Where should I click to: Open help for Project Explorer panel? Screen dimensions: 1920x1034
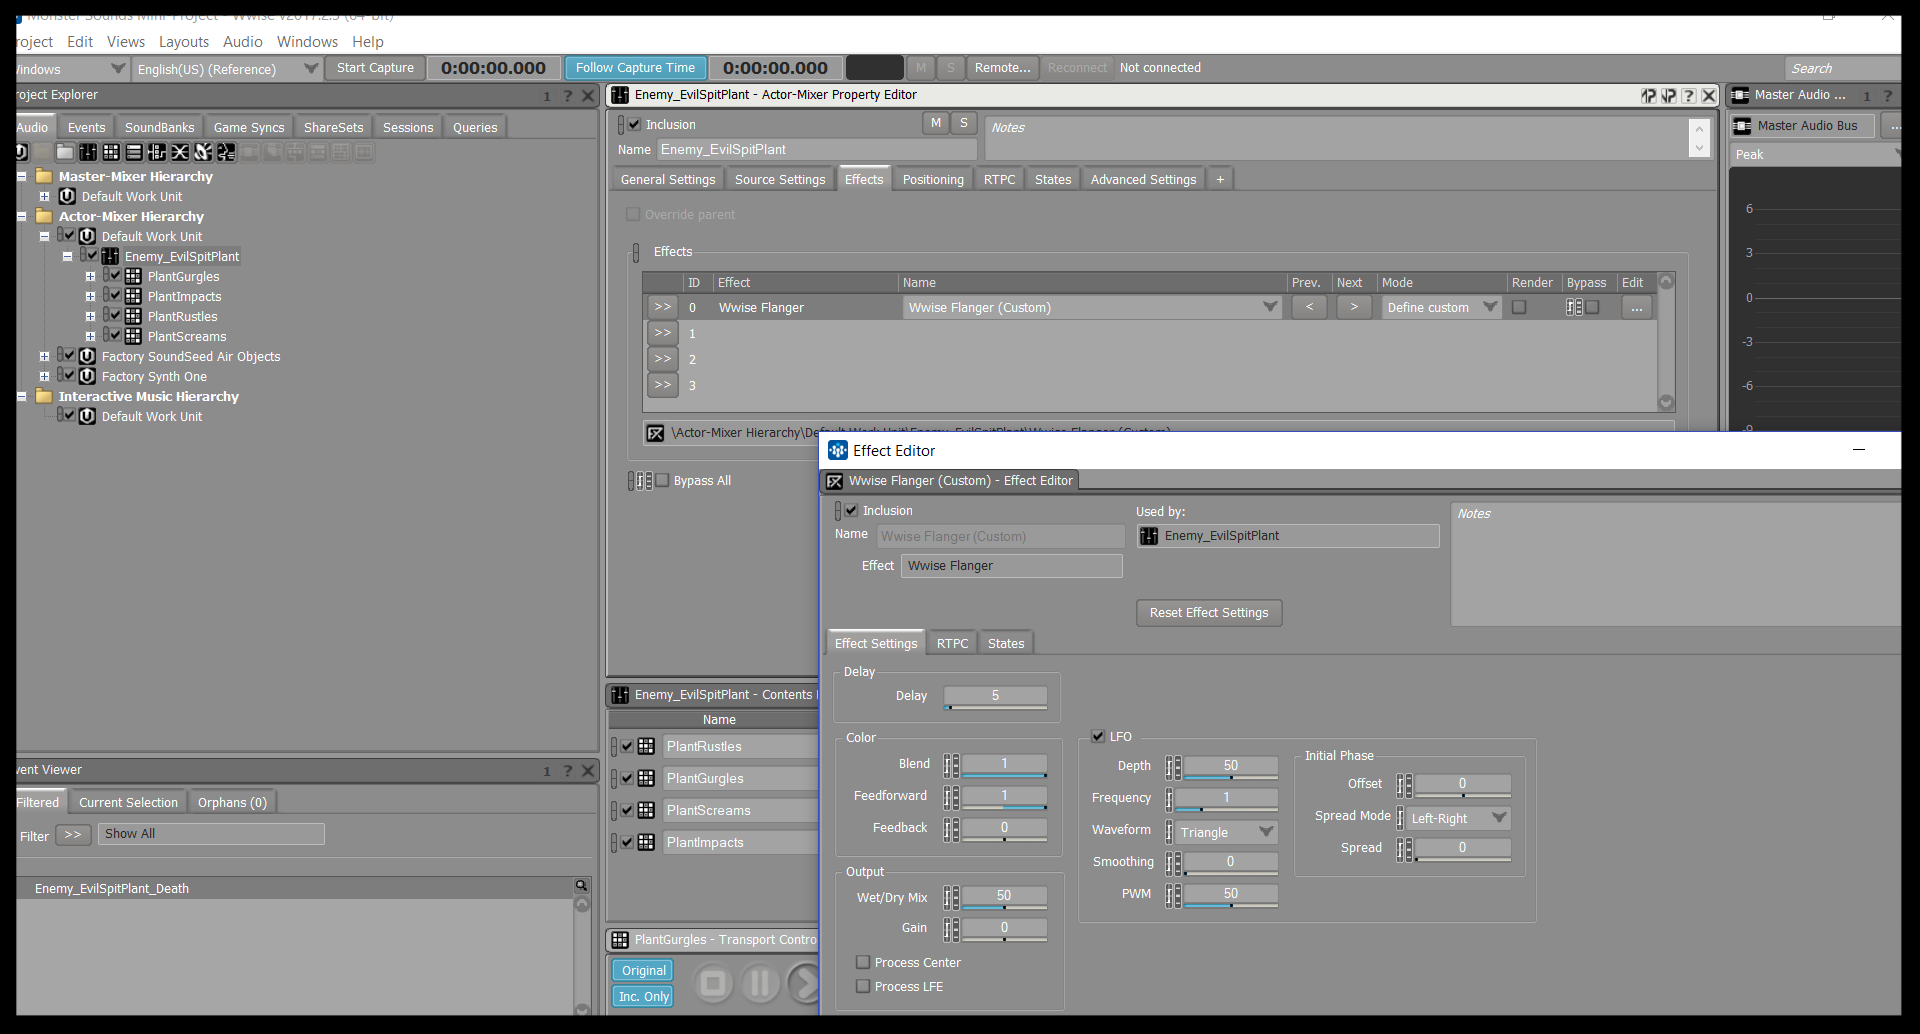coord(568,96)
